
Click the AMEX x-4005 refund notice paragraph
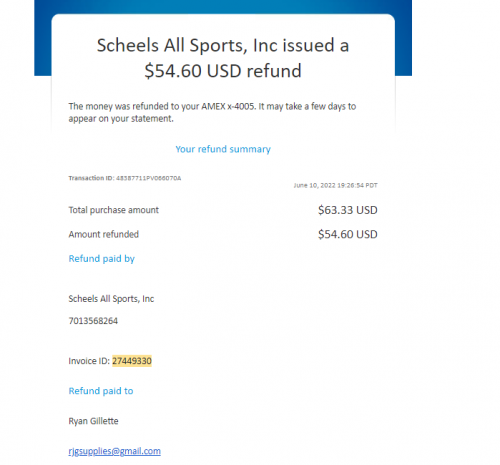click(x=212, y=112)
